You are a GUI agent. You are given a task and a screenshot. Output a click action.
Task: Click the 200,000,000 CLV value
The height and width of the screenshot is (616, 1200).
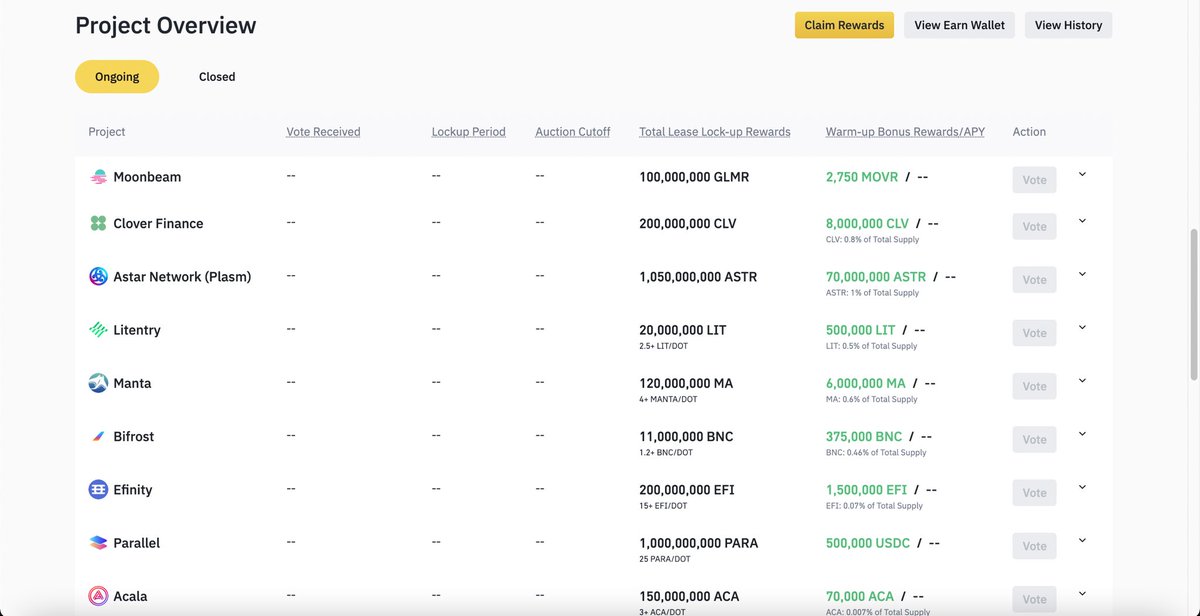688,224
